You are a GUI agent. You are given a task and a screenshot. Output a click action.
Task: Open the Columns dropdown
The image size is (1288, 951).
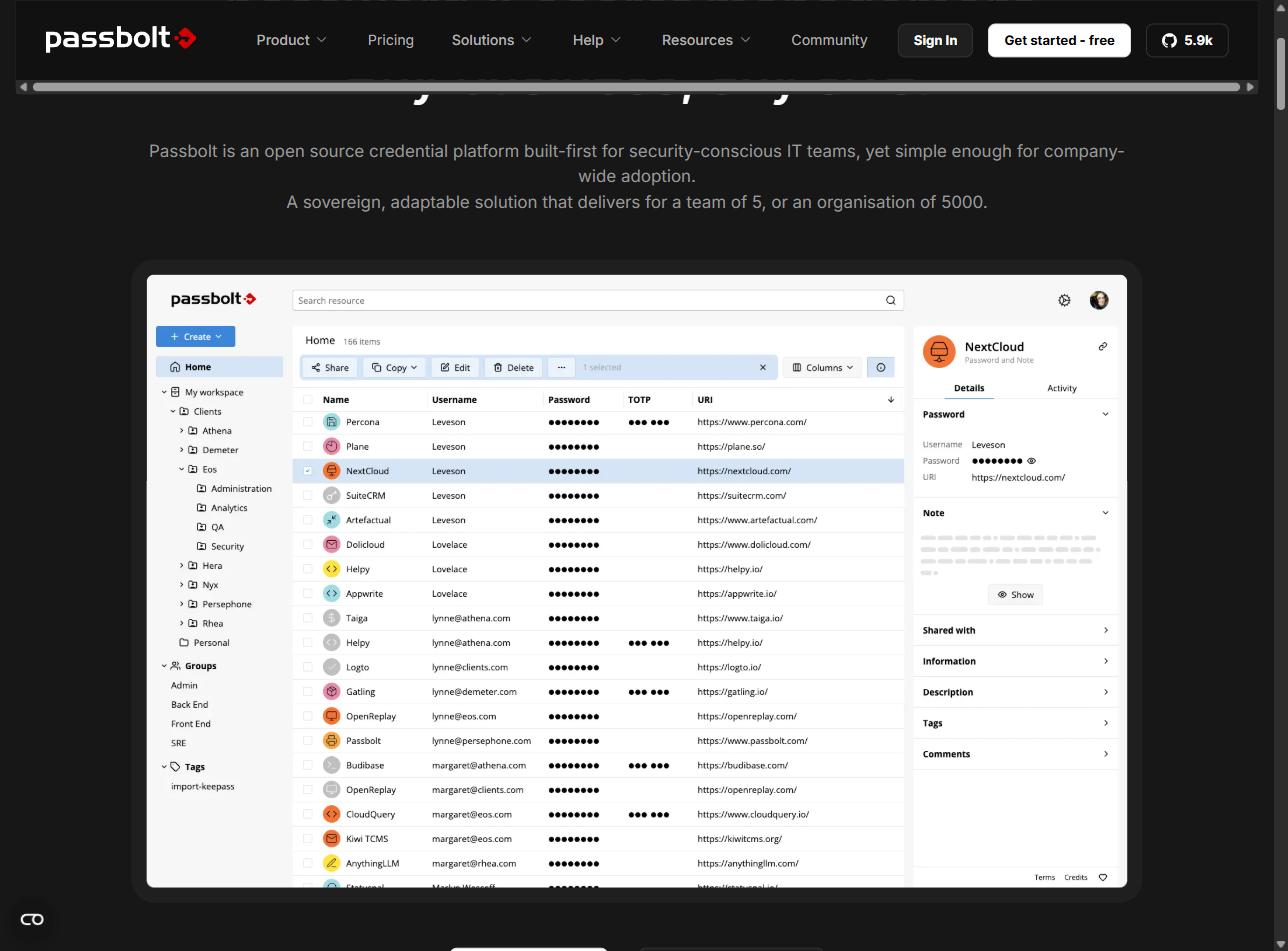click(x=822, y=367)
